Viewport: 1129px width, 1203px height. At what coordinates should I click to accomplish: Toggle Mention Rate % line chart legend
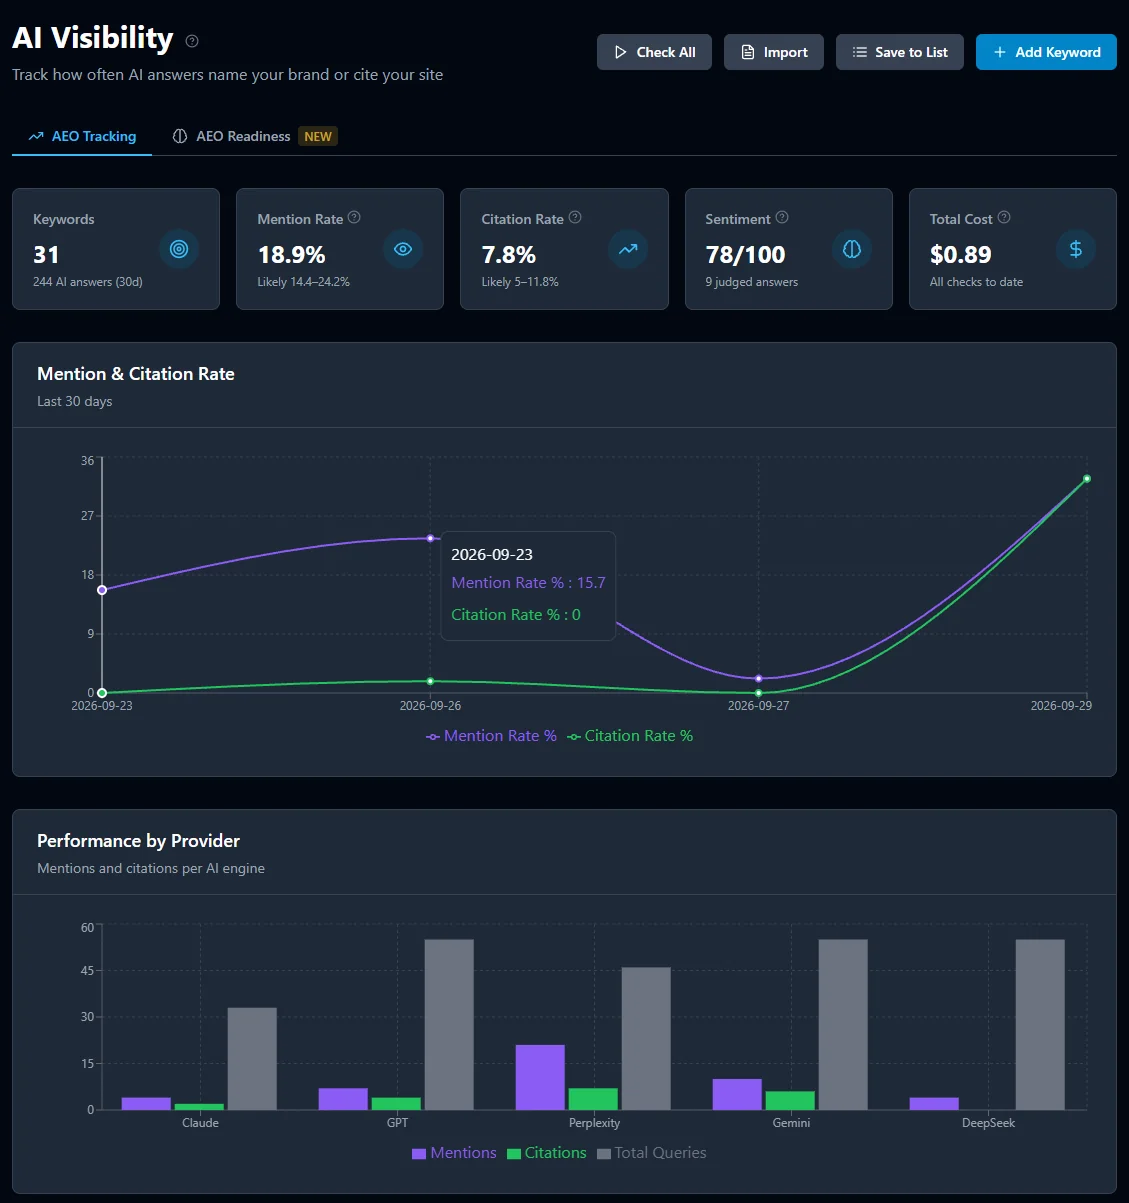[x=491, y=736]
